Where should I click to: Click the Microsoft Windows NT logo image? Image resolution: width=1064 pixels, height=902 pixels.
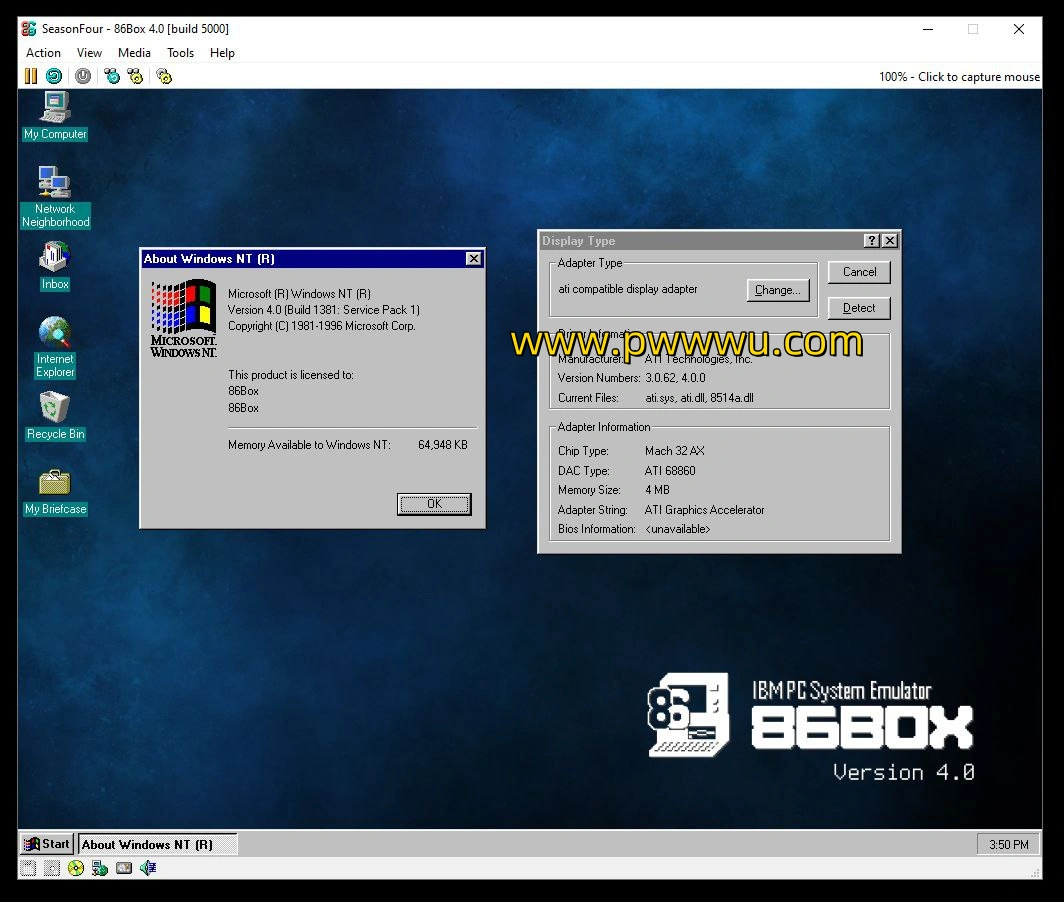click(x=184, y=319)
